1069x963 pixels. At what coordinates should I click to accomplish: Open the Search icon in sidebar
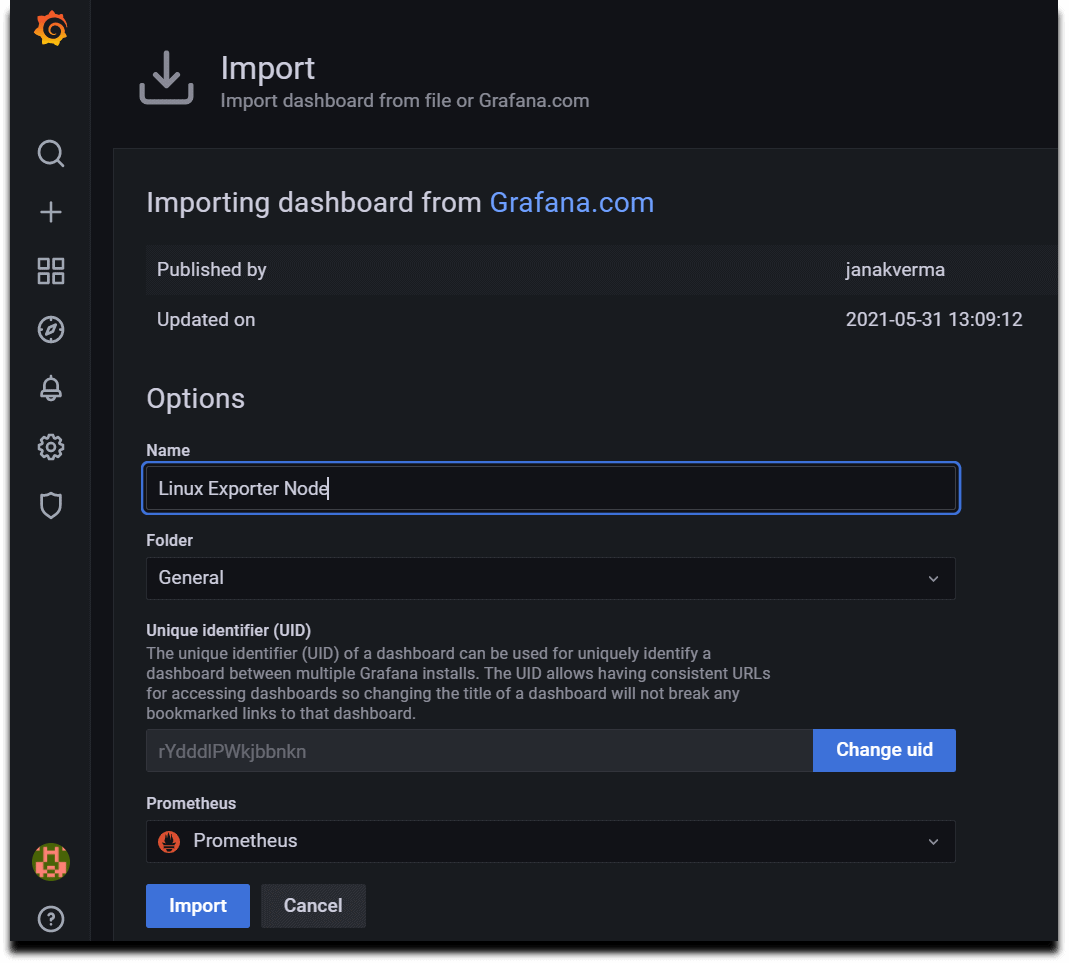[x=50, y=154]
